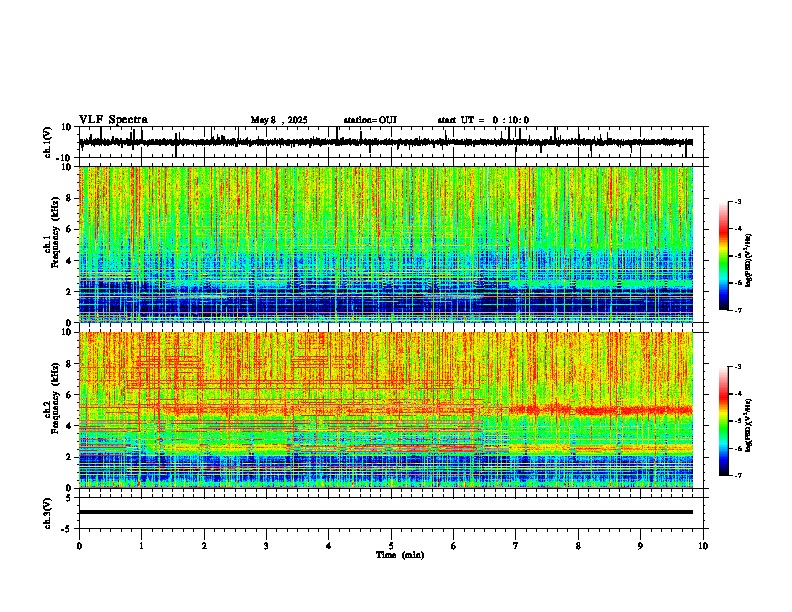Click the "ch.3(V)" axis label

coord(48,513)
